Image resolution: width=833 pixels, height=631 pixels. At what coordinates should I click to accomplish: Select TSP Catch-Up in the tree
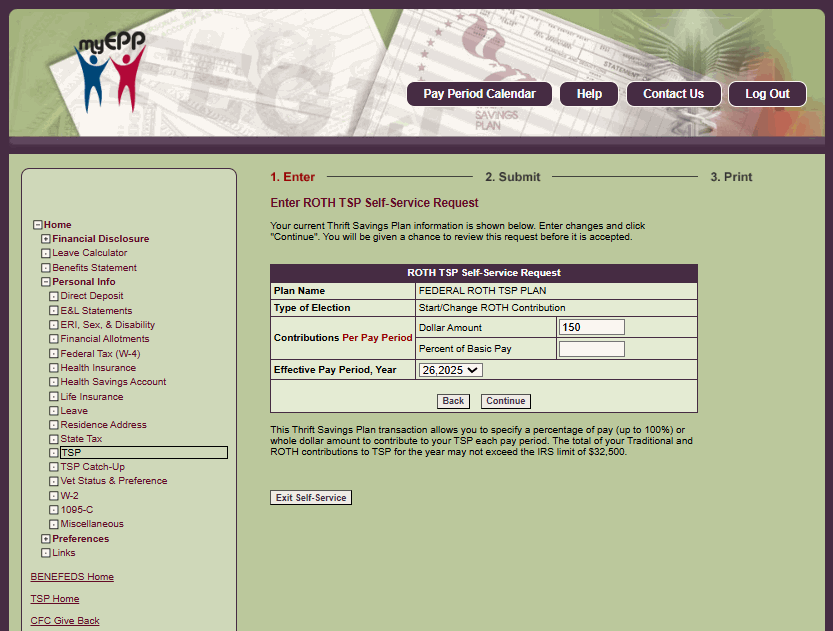[x=92, y=467]
